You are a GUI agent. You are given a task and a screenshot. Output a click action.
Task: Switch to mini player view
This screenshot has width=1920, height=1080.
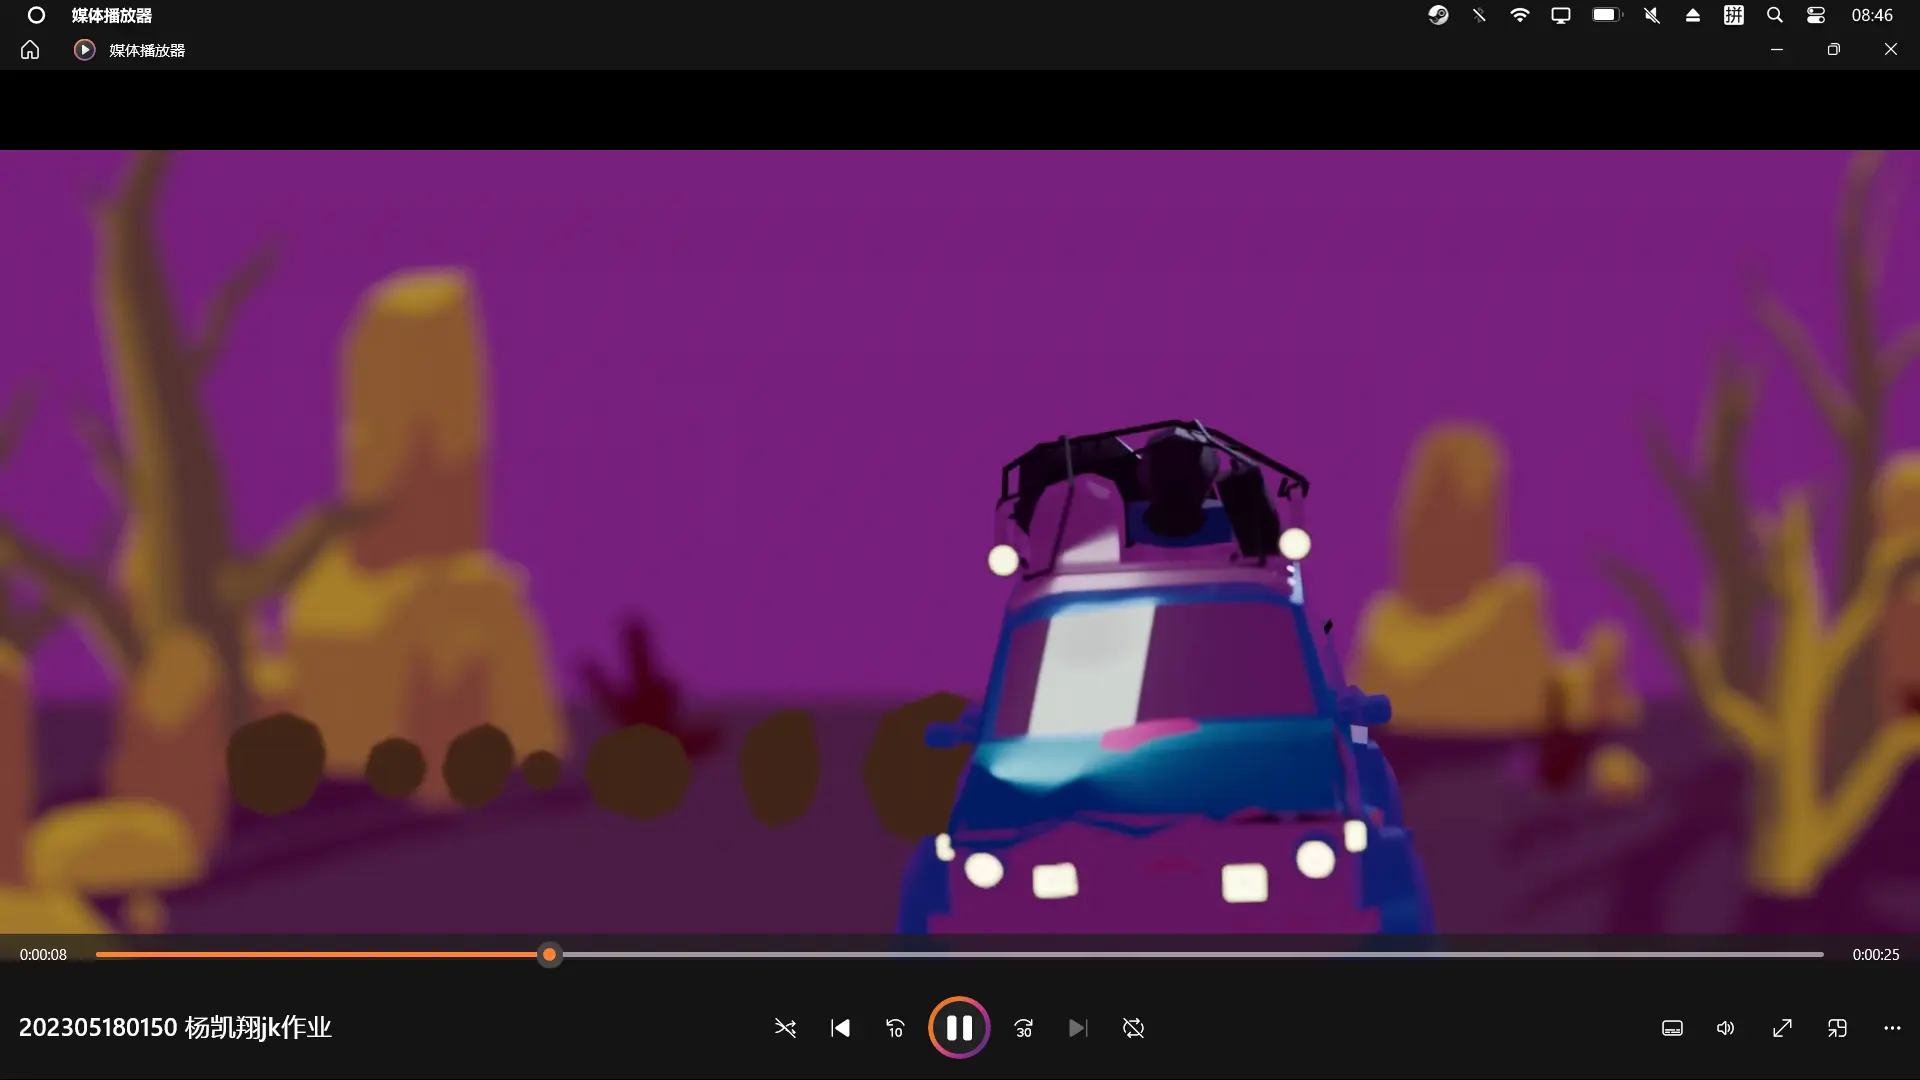click(1837, 1028)
